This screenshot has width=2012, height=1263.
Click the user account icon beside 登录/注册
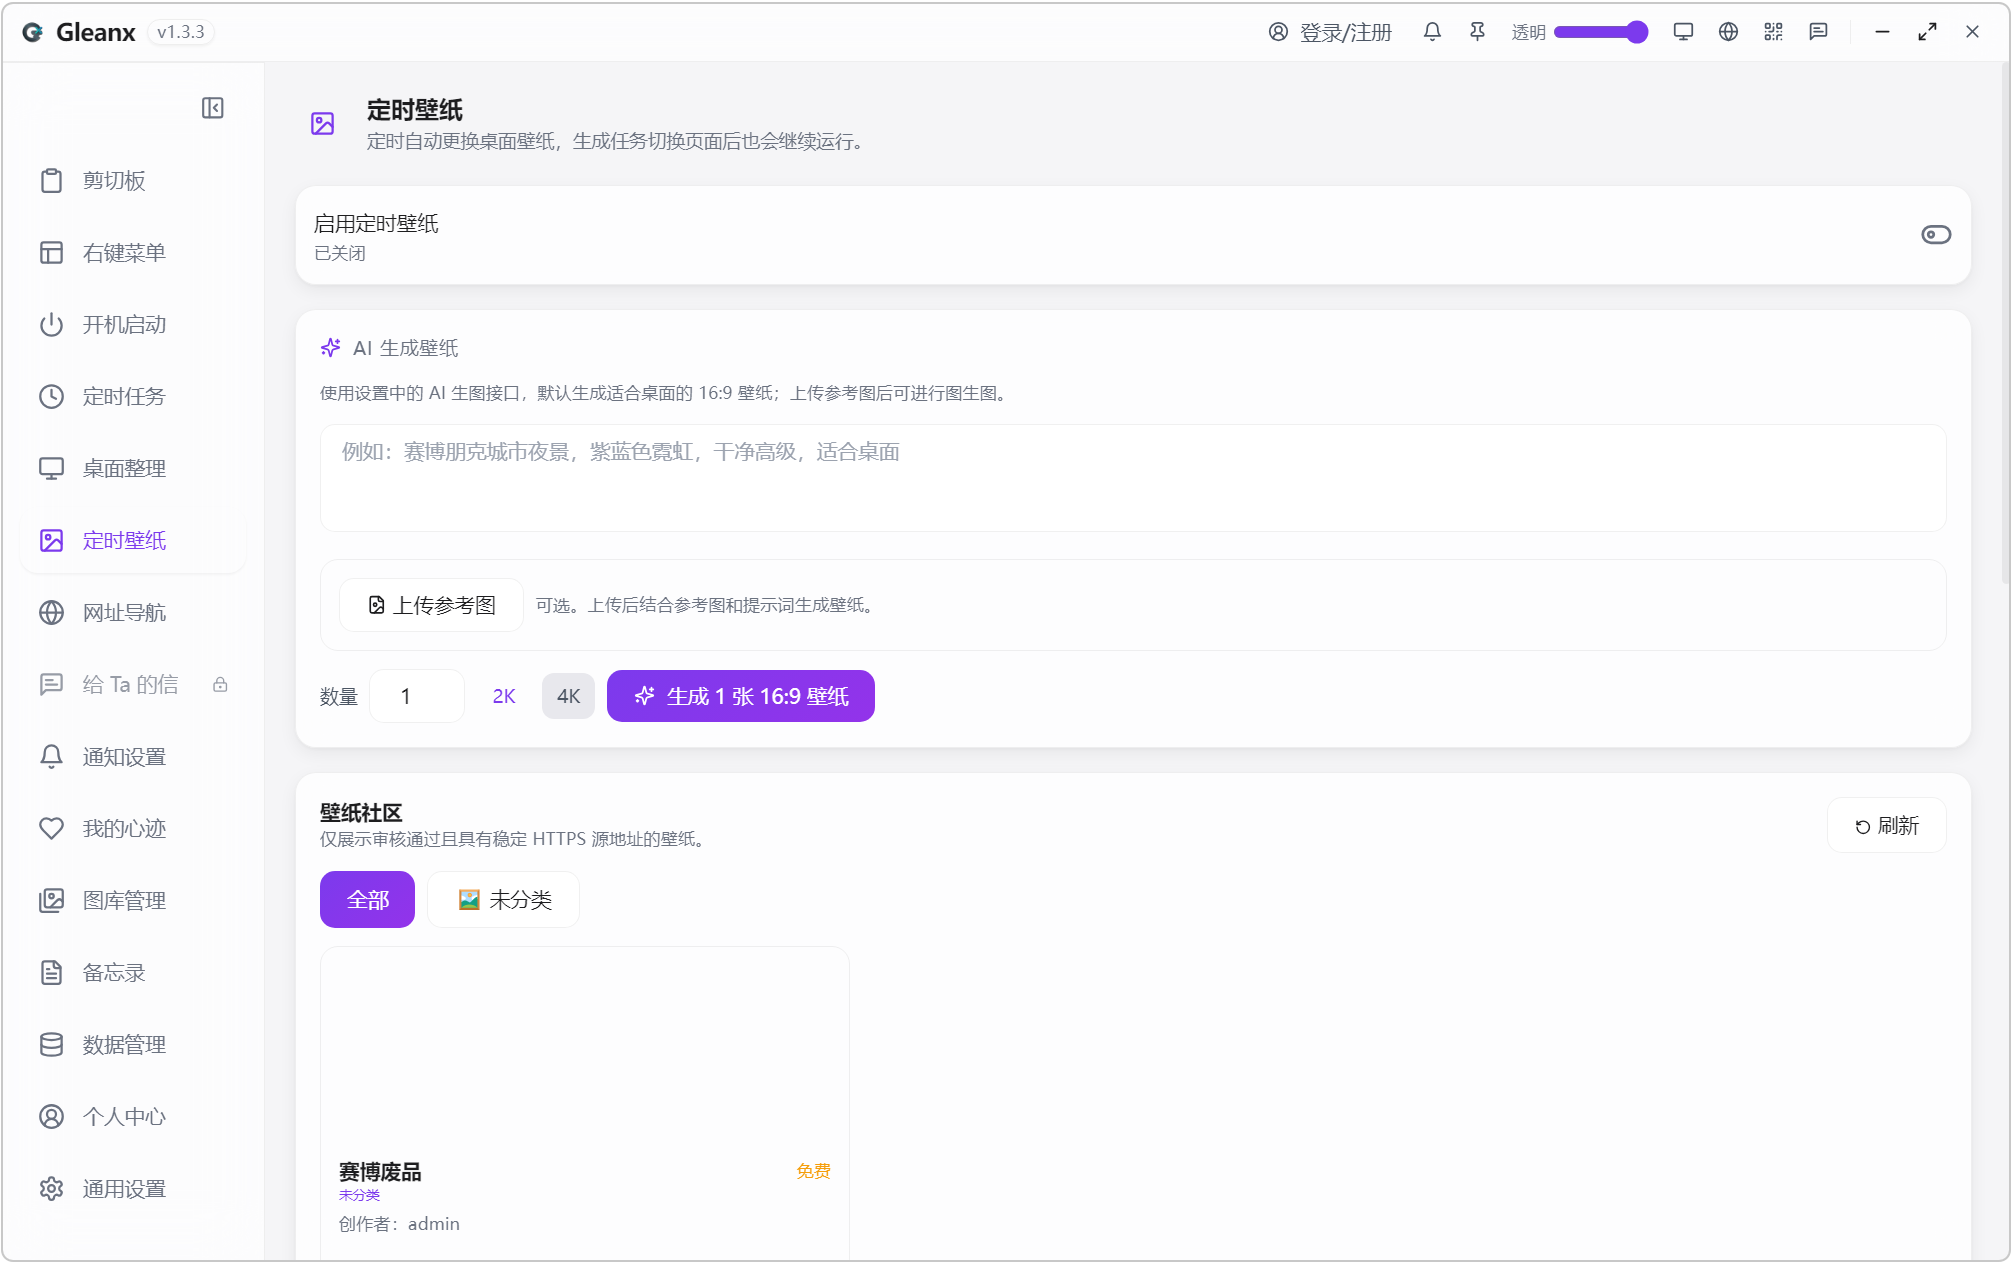click(1278, 32)
